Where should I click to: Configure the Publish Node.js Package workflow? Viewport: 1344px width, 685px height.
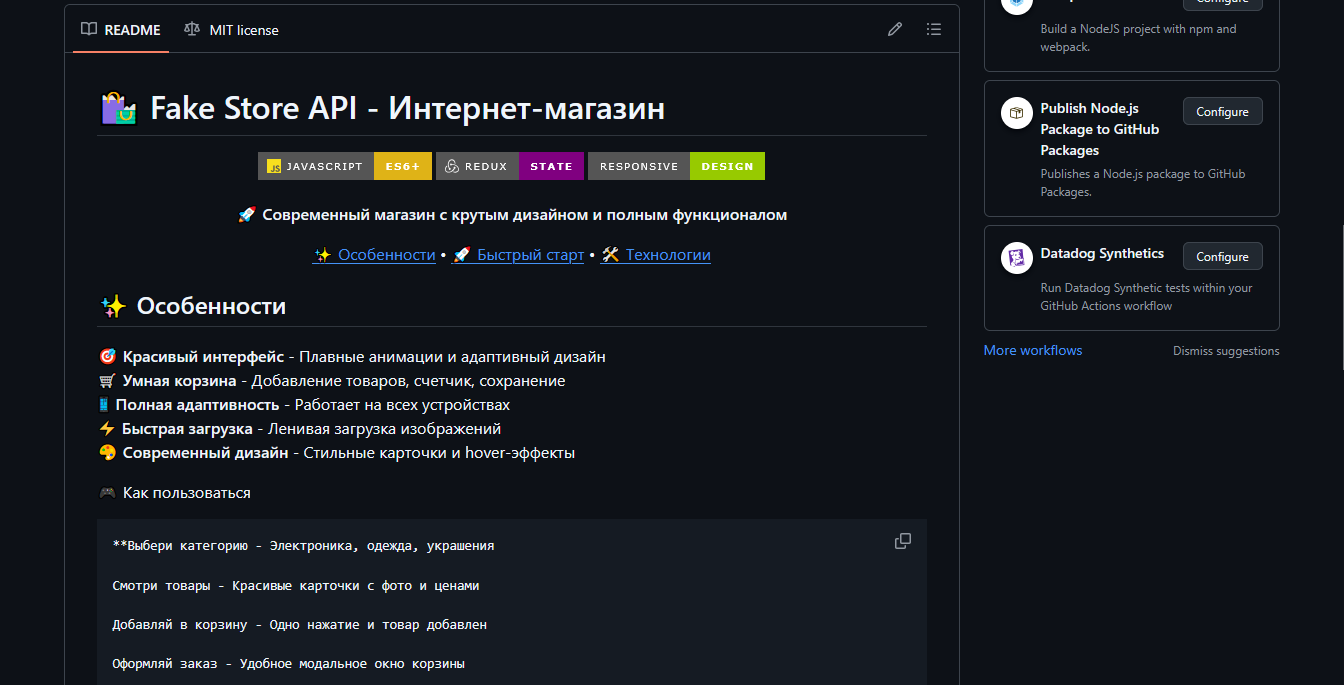point(1222,111)
